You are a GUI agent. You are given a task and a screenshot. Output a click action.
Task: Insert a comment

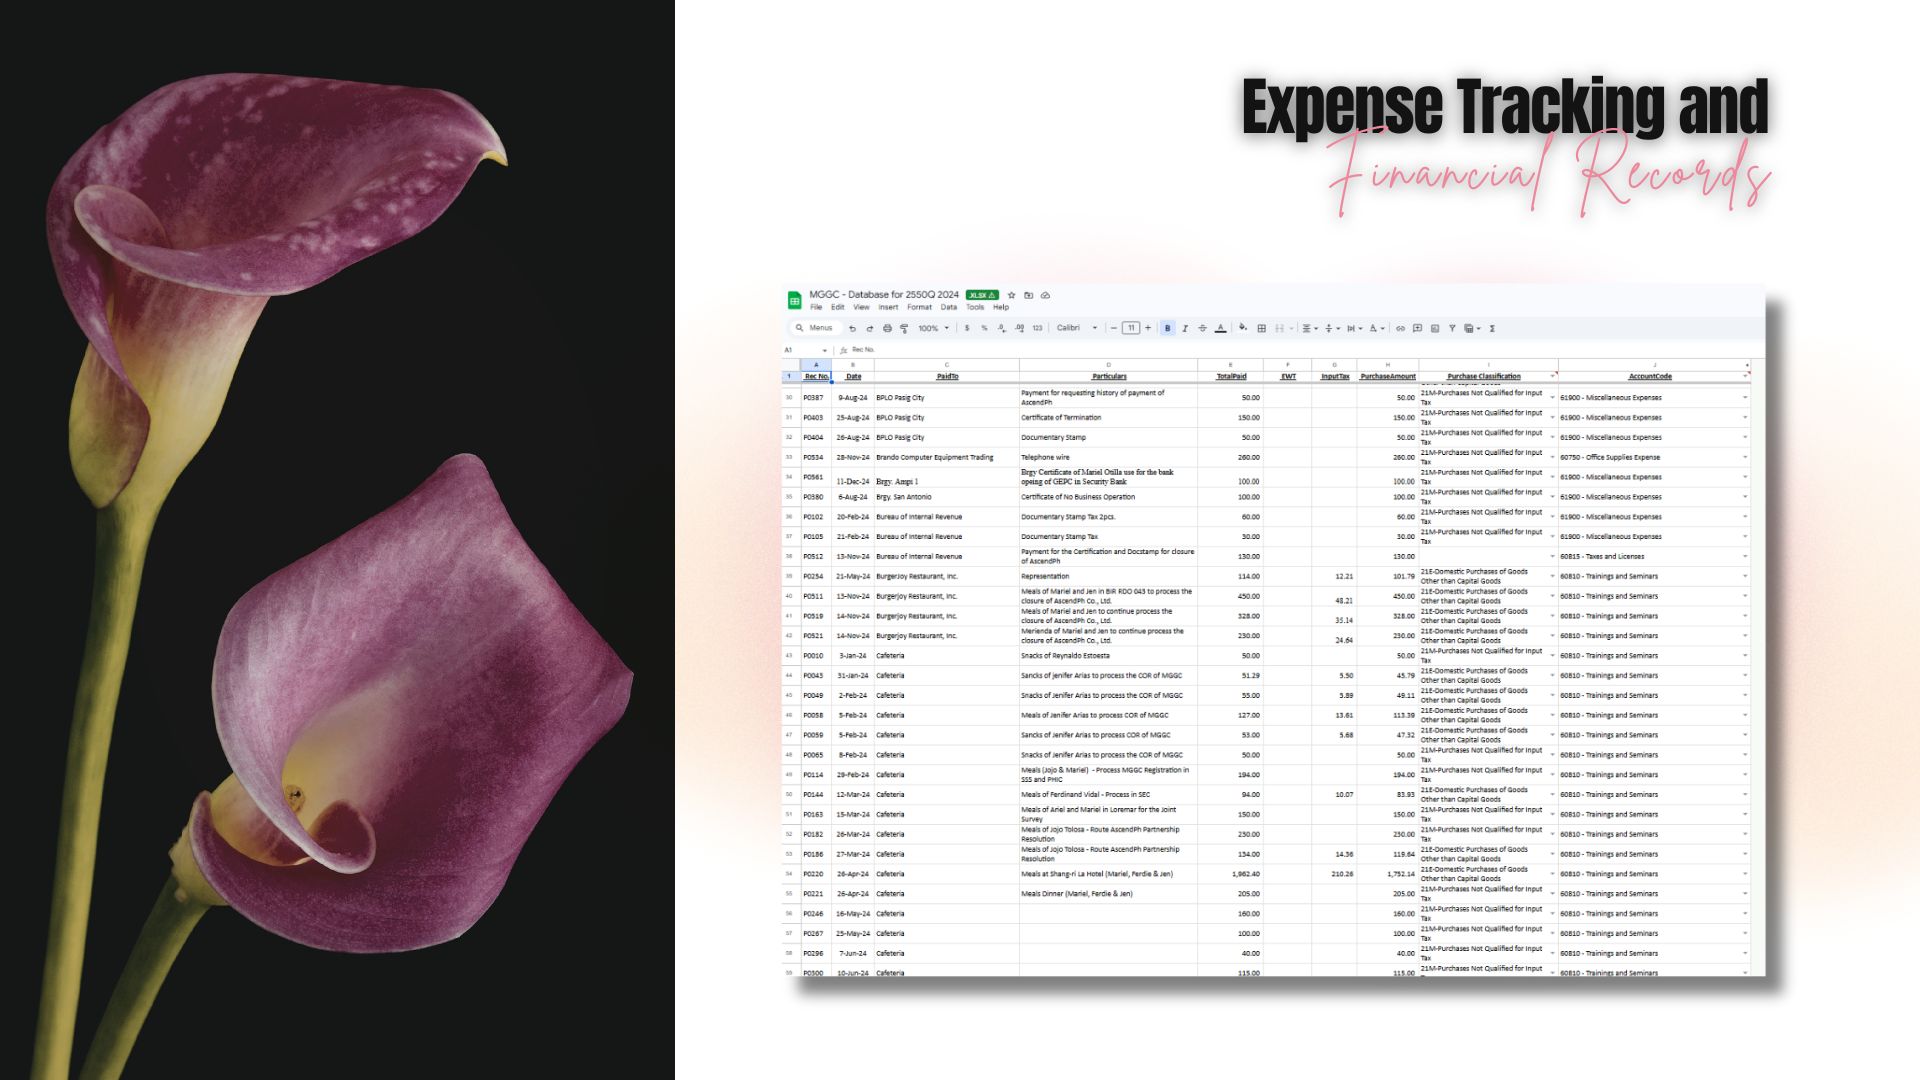coord(1417,328)
